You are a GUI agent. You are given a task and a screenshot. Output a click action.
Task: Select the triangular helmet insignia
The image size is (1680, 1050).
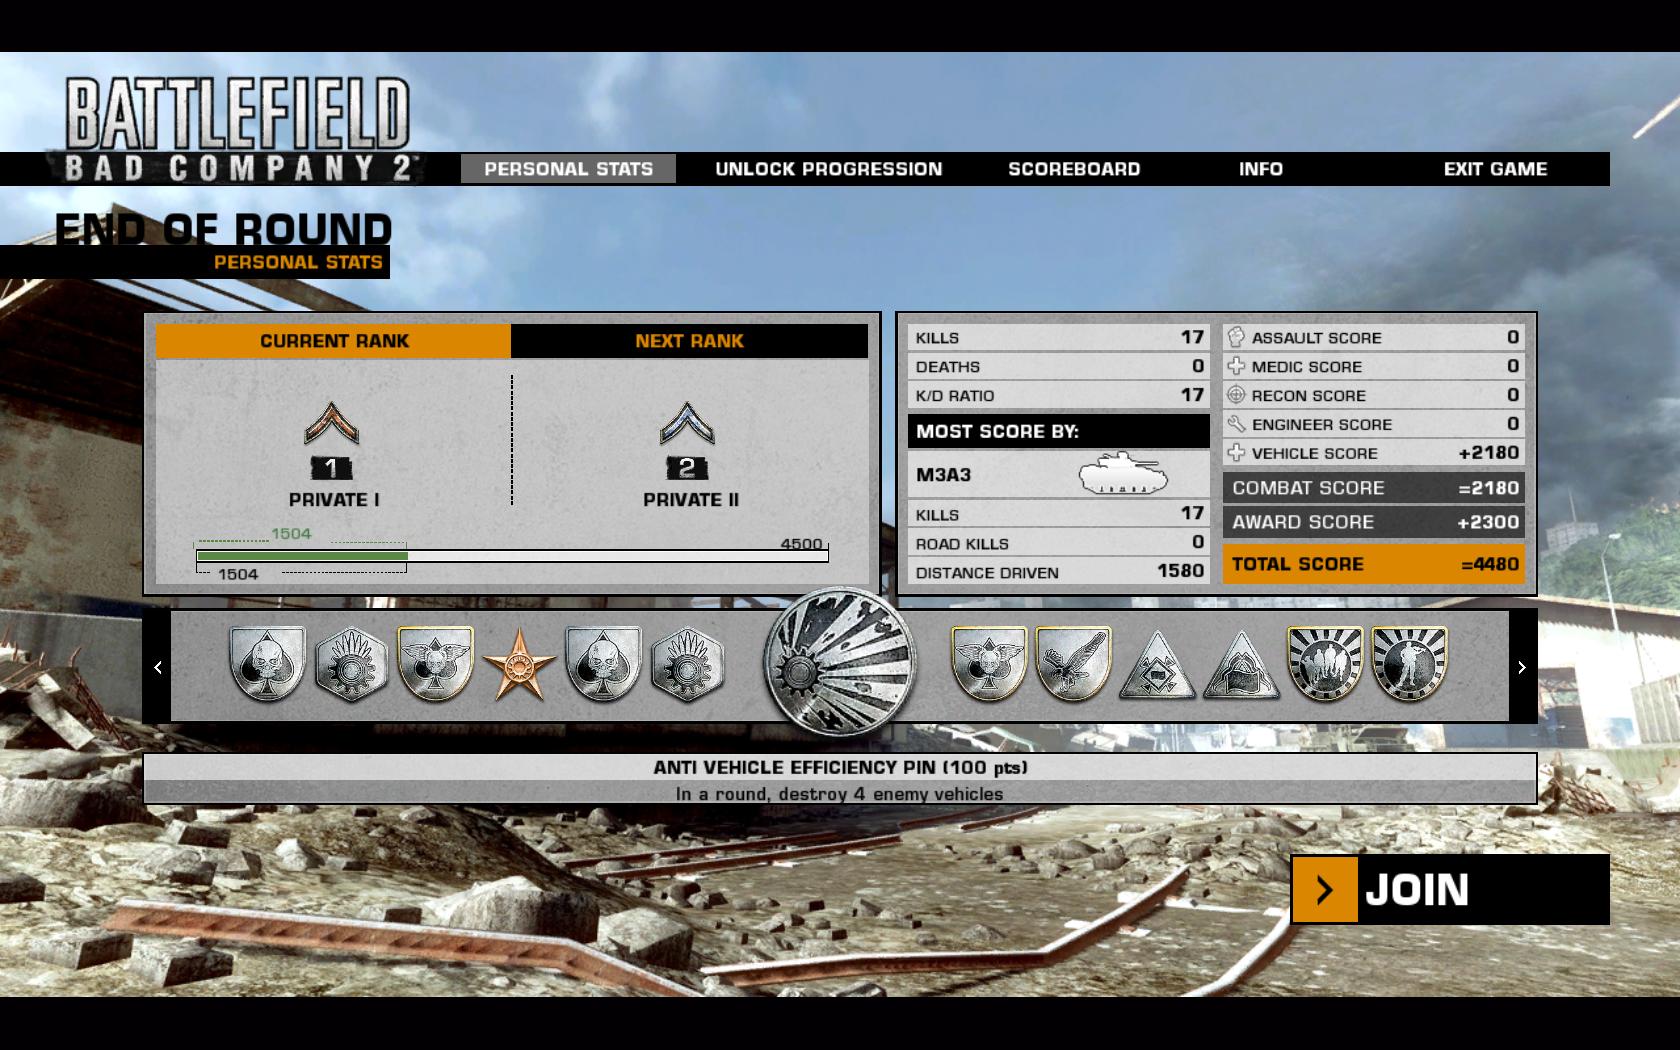[1241, 666]
